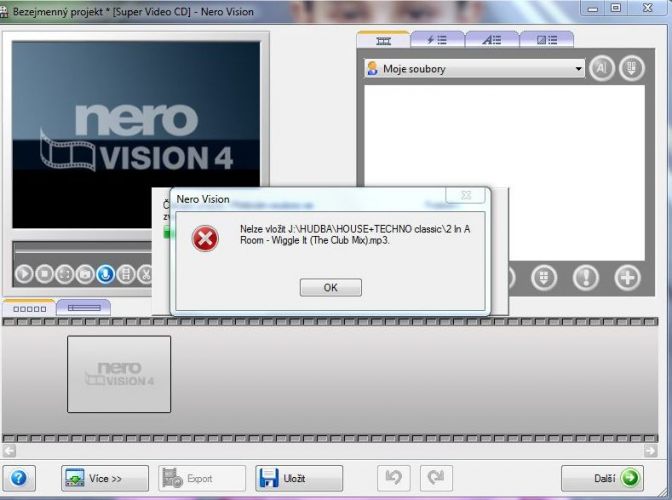Switch to the transitions tab
This screenshot has width=672, height=500.
click(x=546, y=40)
